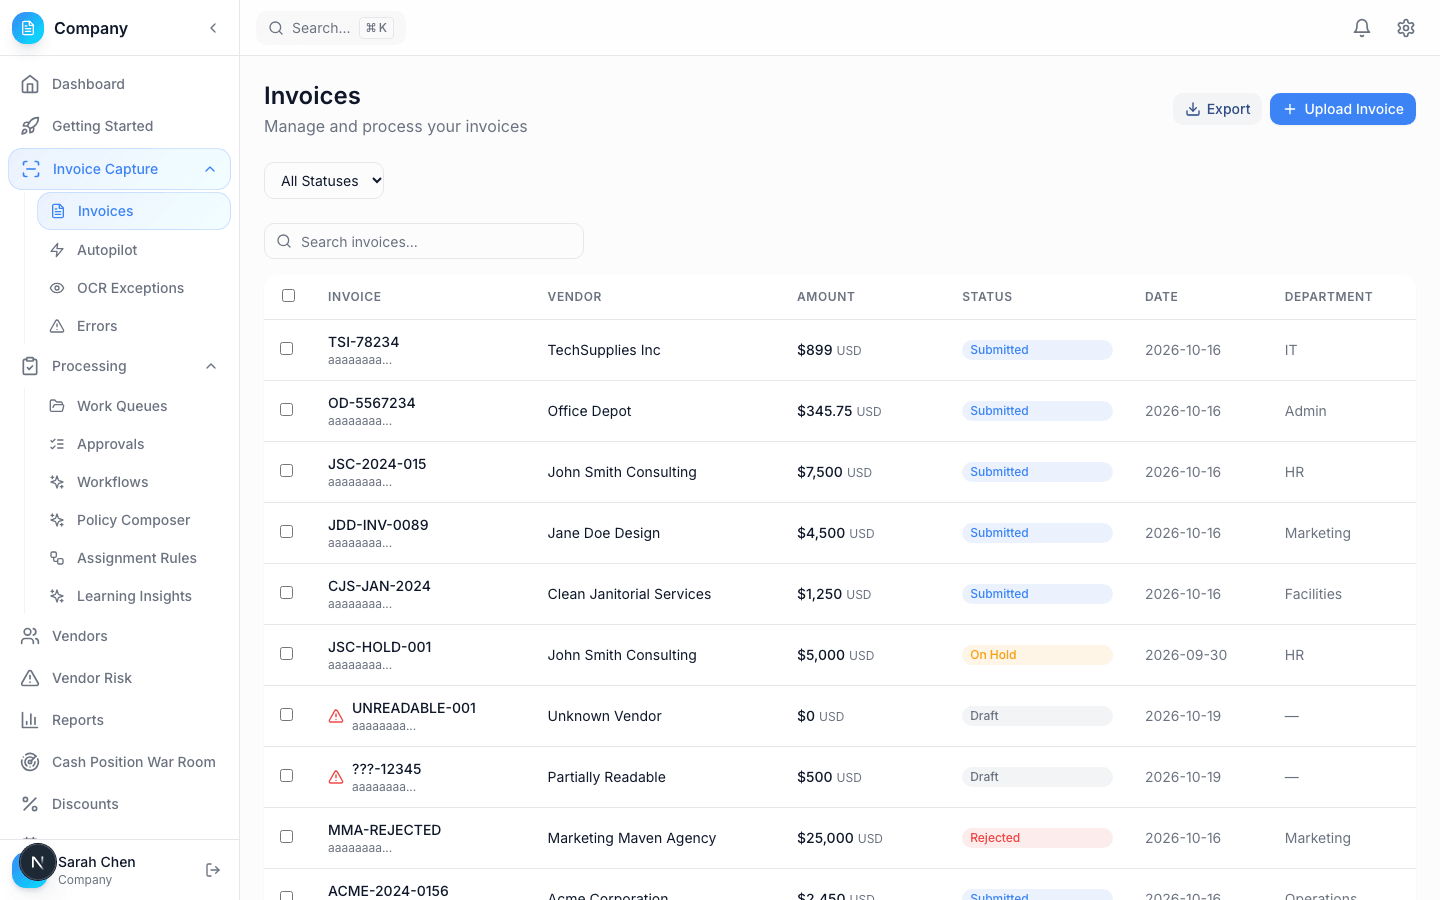Collapse the Invoice Capture section chevron
The width and height of the screenshot is (1440, 900).
(x=210, y=169)
